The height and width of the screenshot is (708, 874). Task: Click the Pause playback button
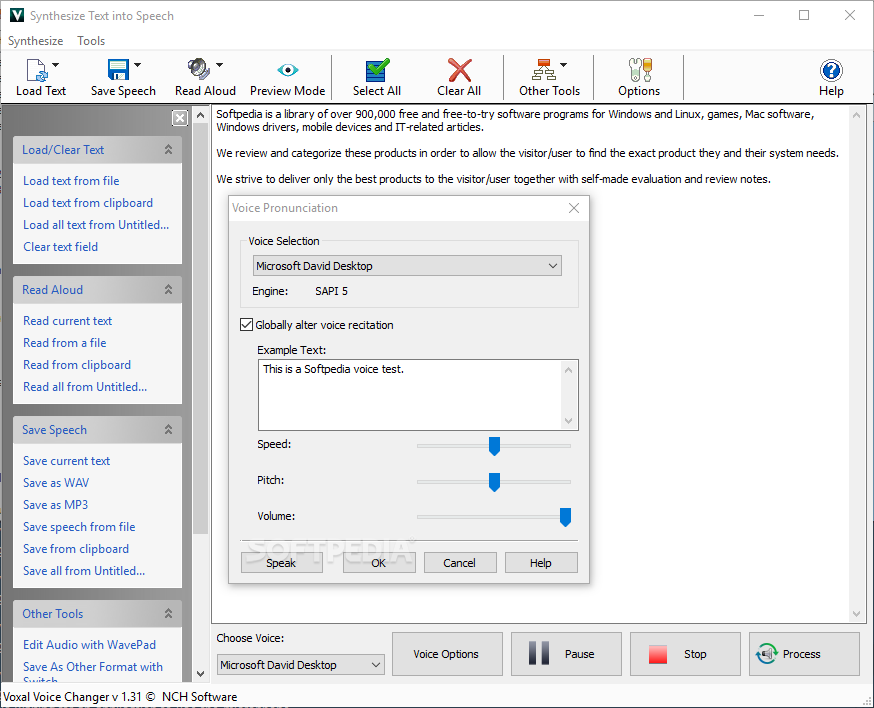coord(566,654)
